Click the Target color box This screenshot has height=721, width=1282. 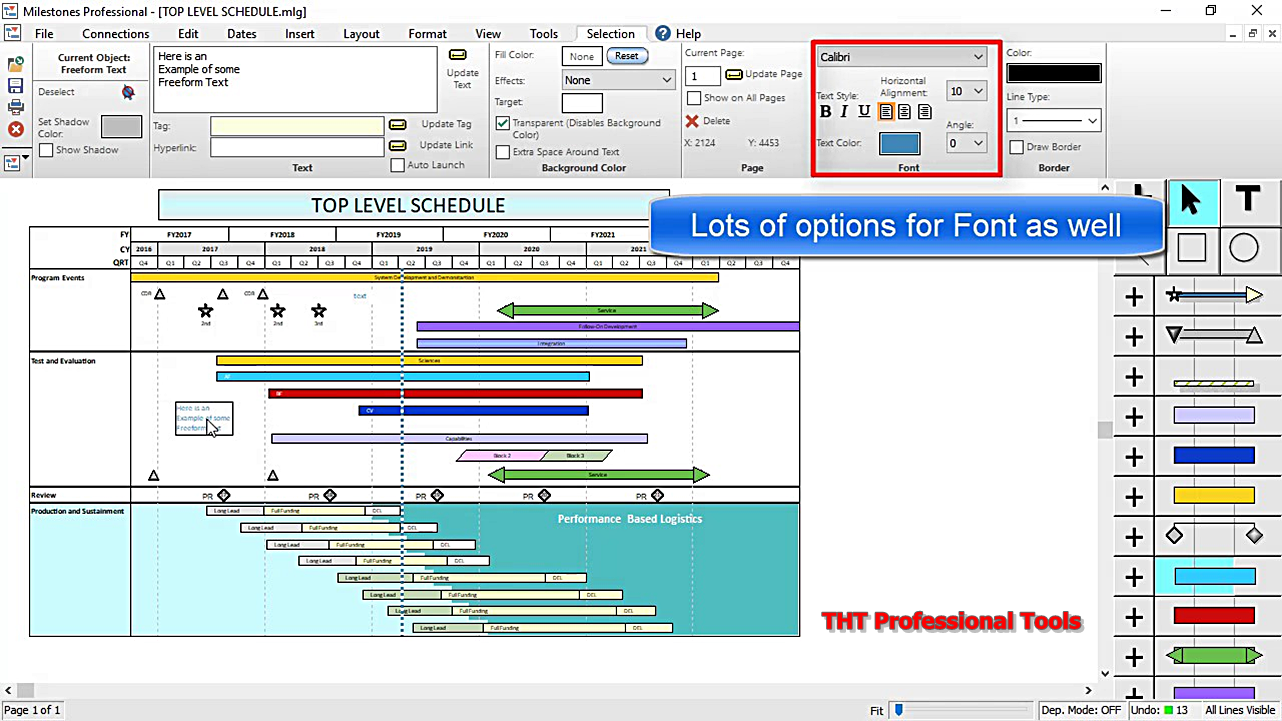[582, 102]
